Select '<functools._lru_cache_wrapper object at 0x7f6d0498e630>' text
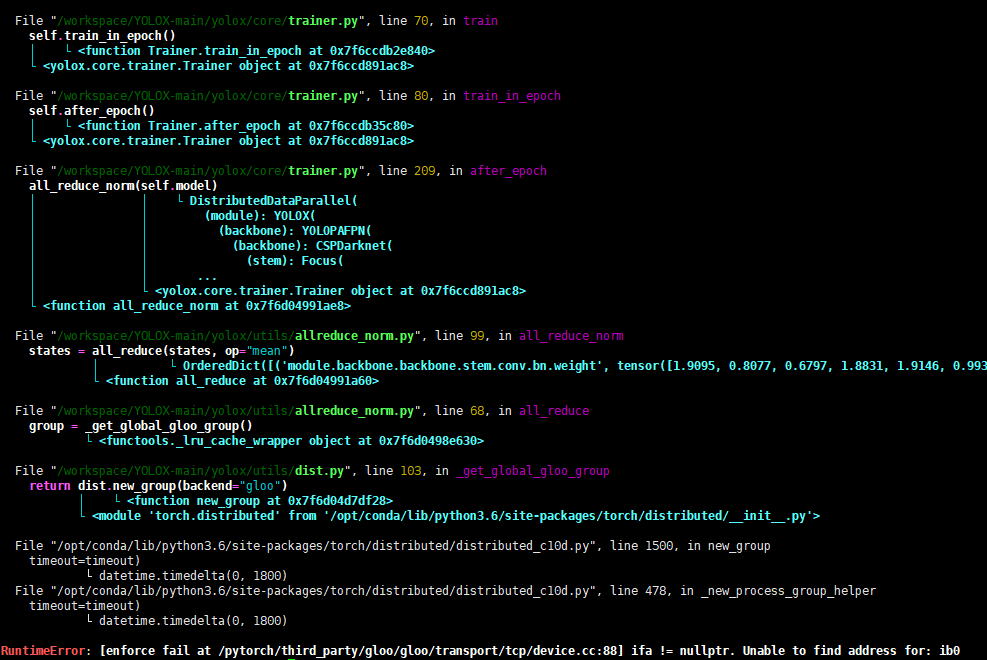987x660 pixels. tap(291, 441)
